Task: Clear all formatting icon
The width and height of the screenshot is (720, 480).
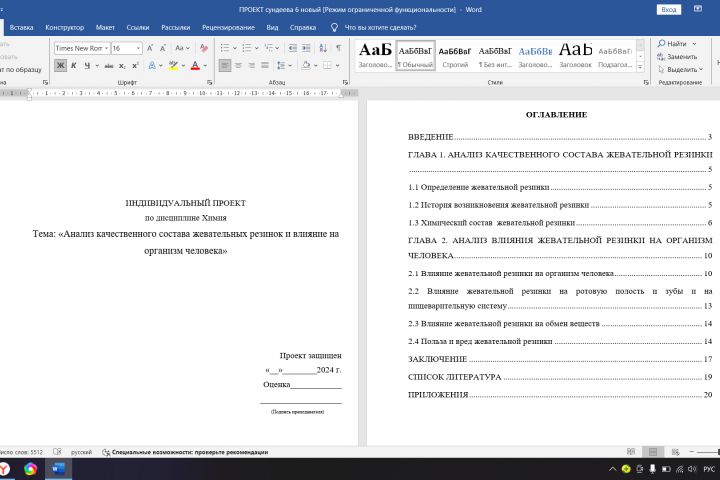Action: coord(203,48)
